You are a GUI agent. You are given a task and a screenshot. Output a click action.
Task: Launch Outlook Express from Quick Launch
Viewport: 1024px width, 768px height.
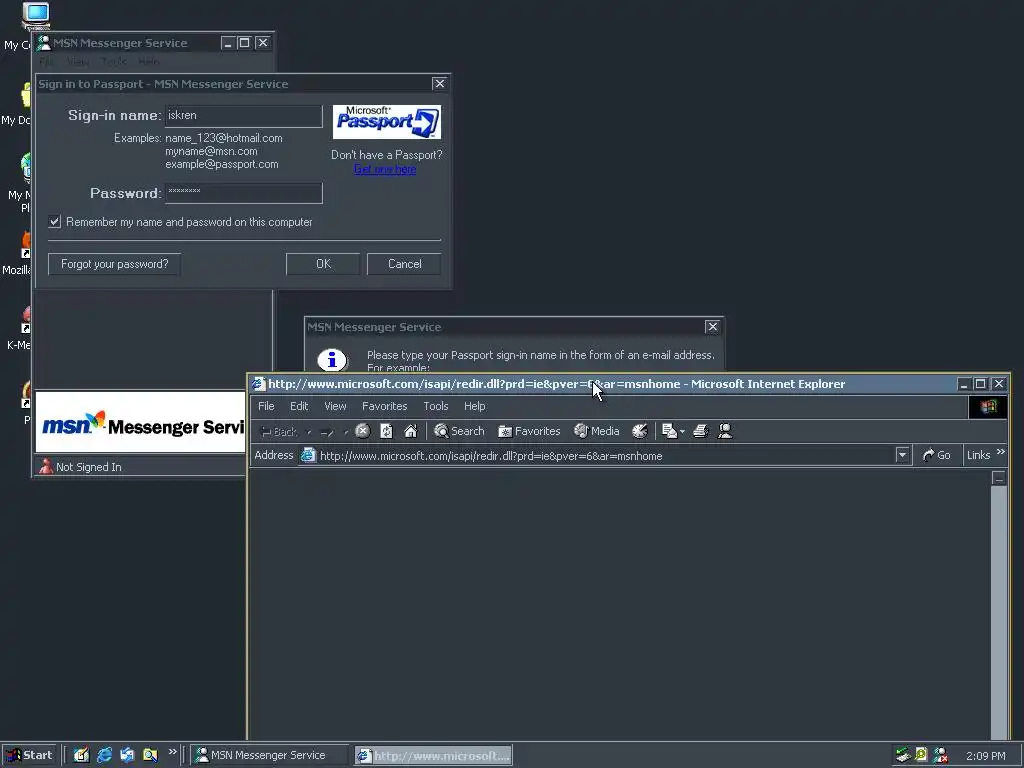click(x=127, y=755)
